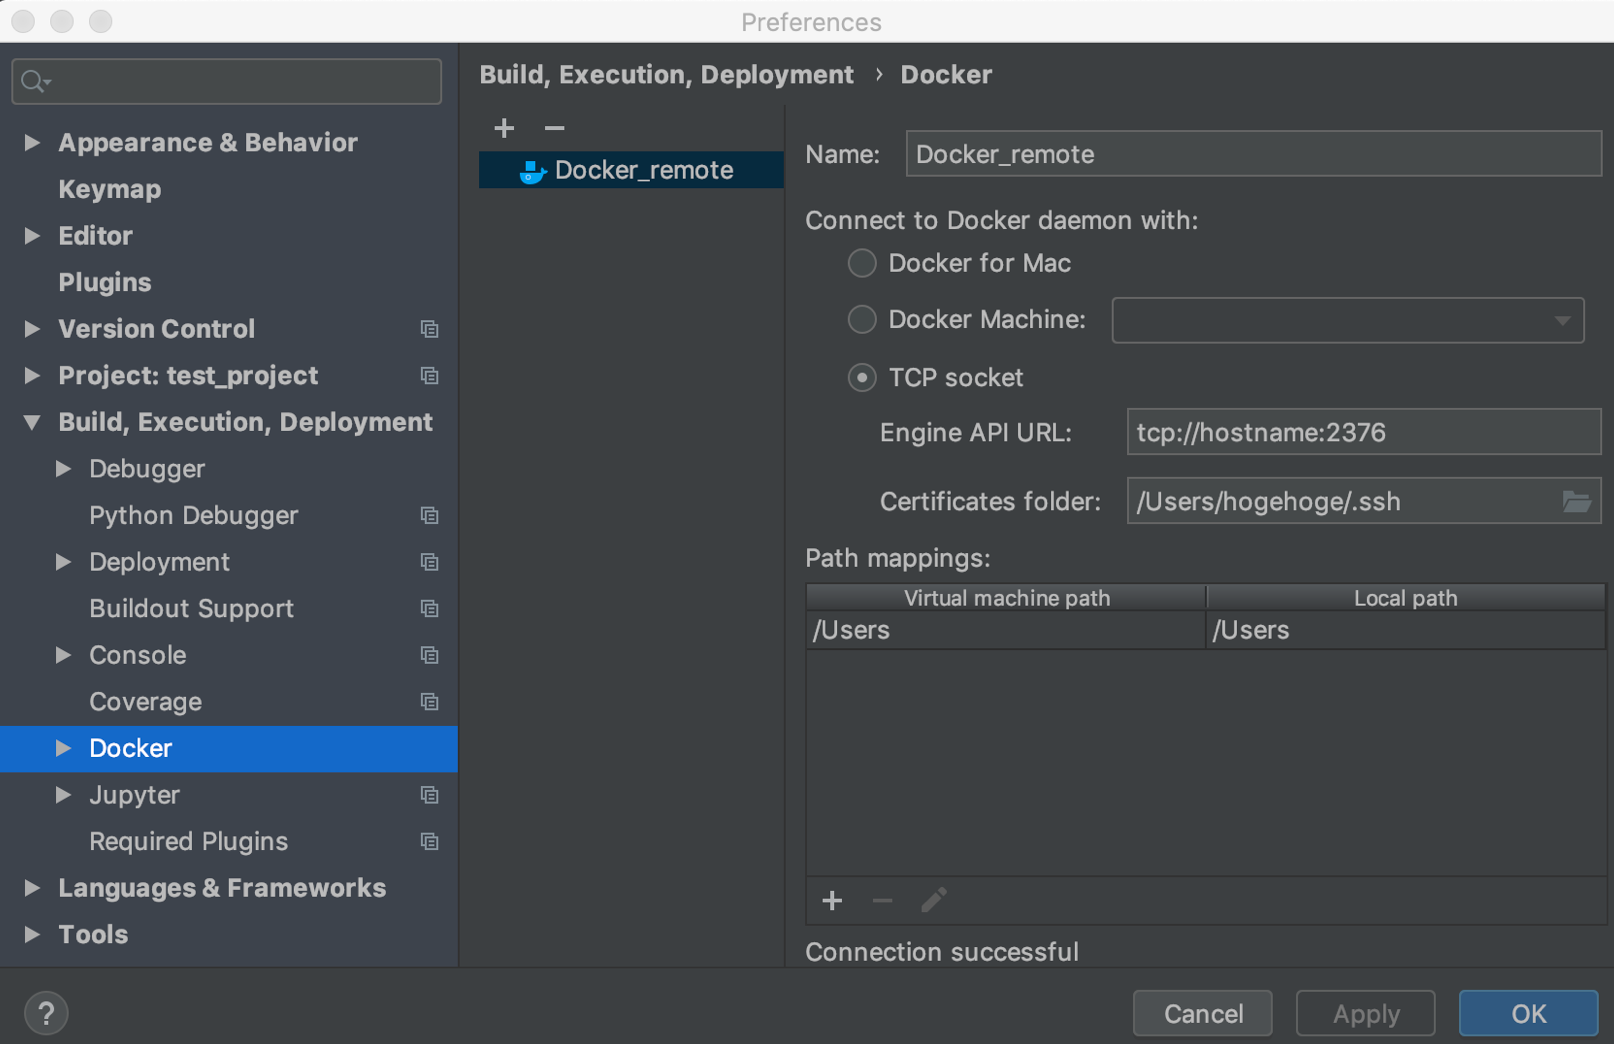Select the Docker for Mac radio button
Image resolution: width=1614 pixels, height=1044 pixels.
tap(862, 263)
